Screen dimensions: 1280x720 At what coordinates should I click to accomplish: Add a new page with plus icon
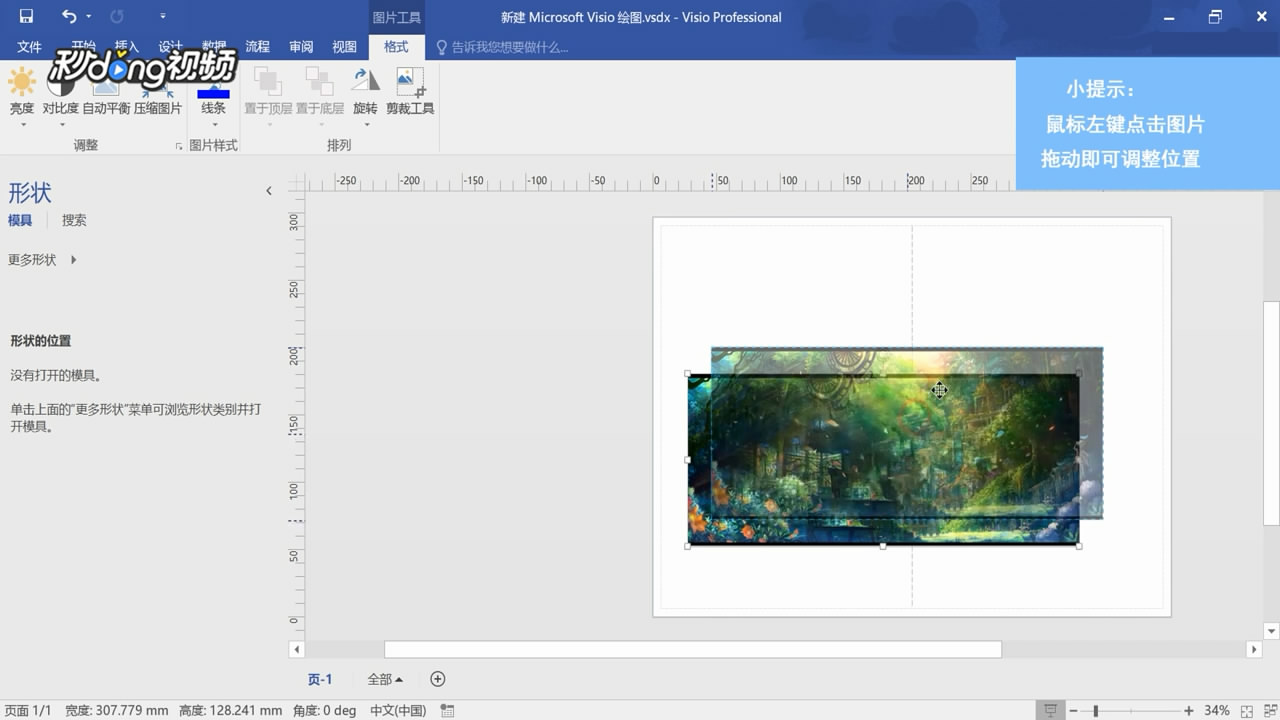point(437,679)
